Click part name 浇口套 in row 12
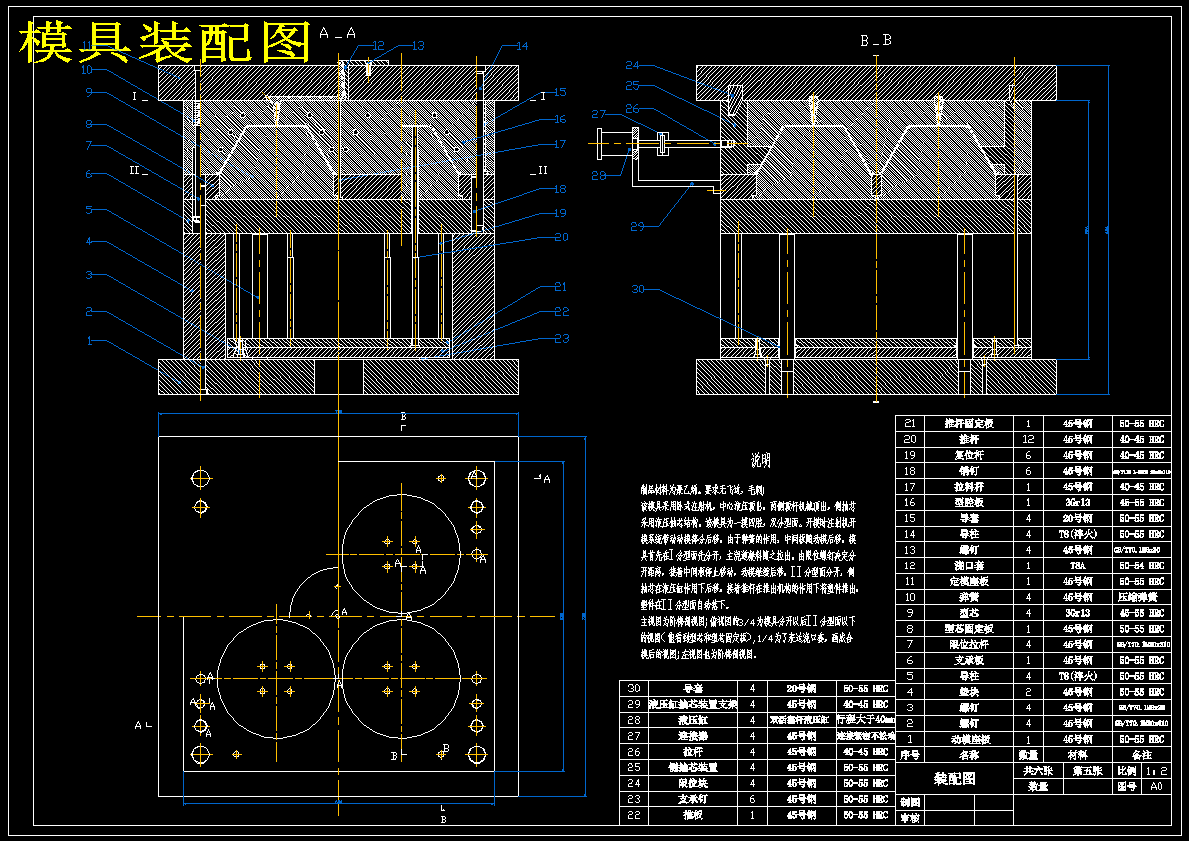 [x=968, y=566]
